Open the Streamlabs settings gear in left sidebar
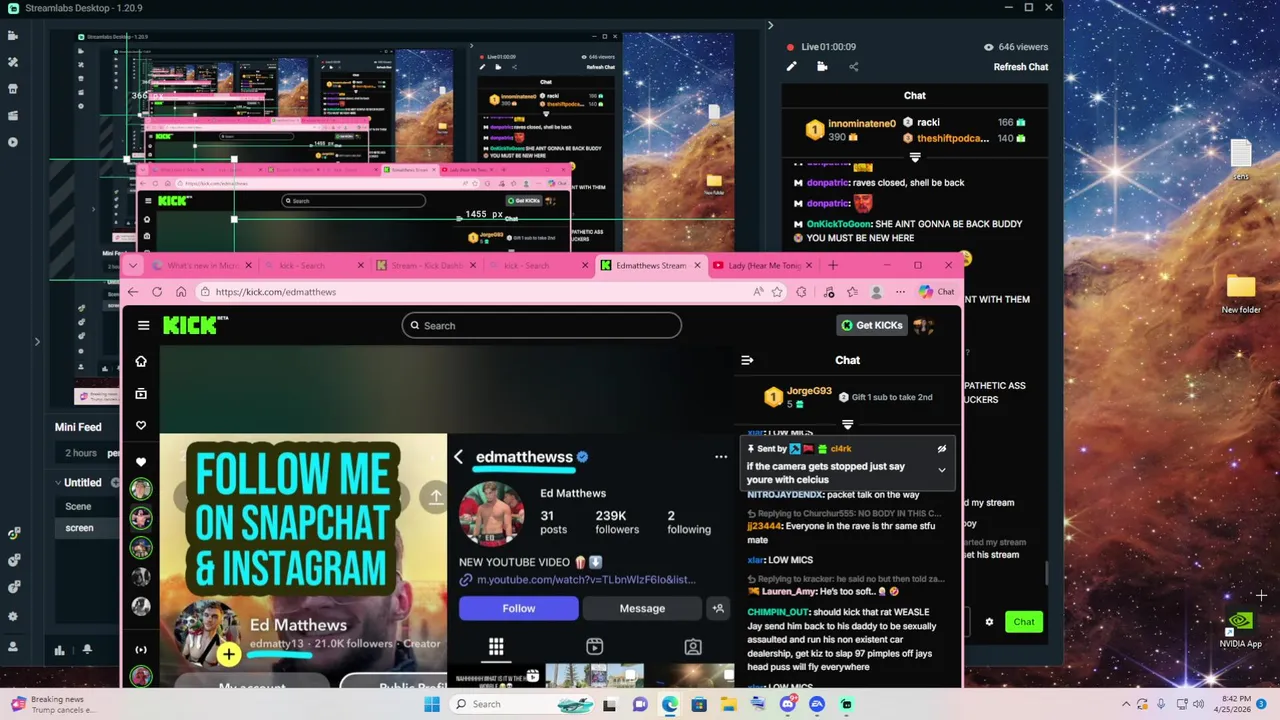The width and height of the screenshot is (1280, 720). 13,616
